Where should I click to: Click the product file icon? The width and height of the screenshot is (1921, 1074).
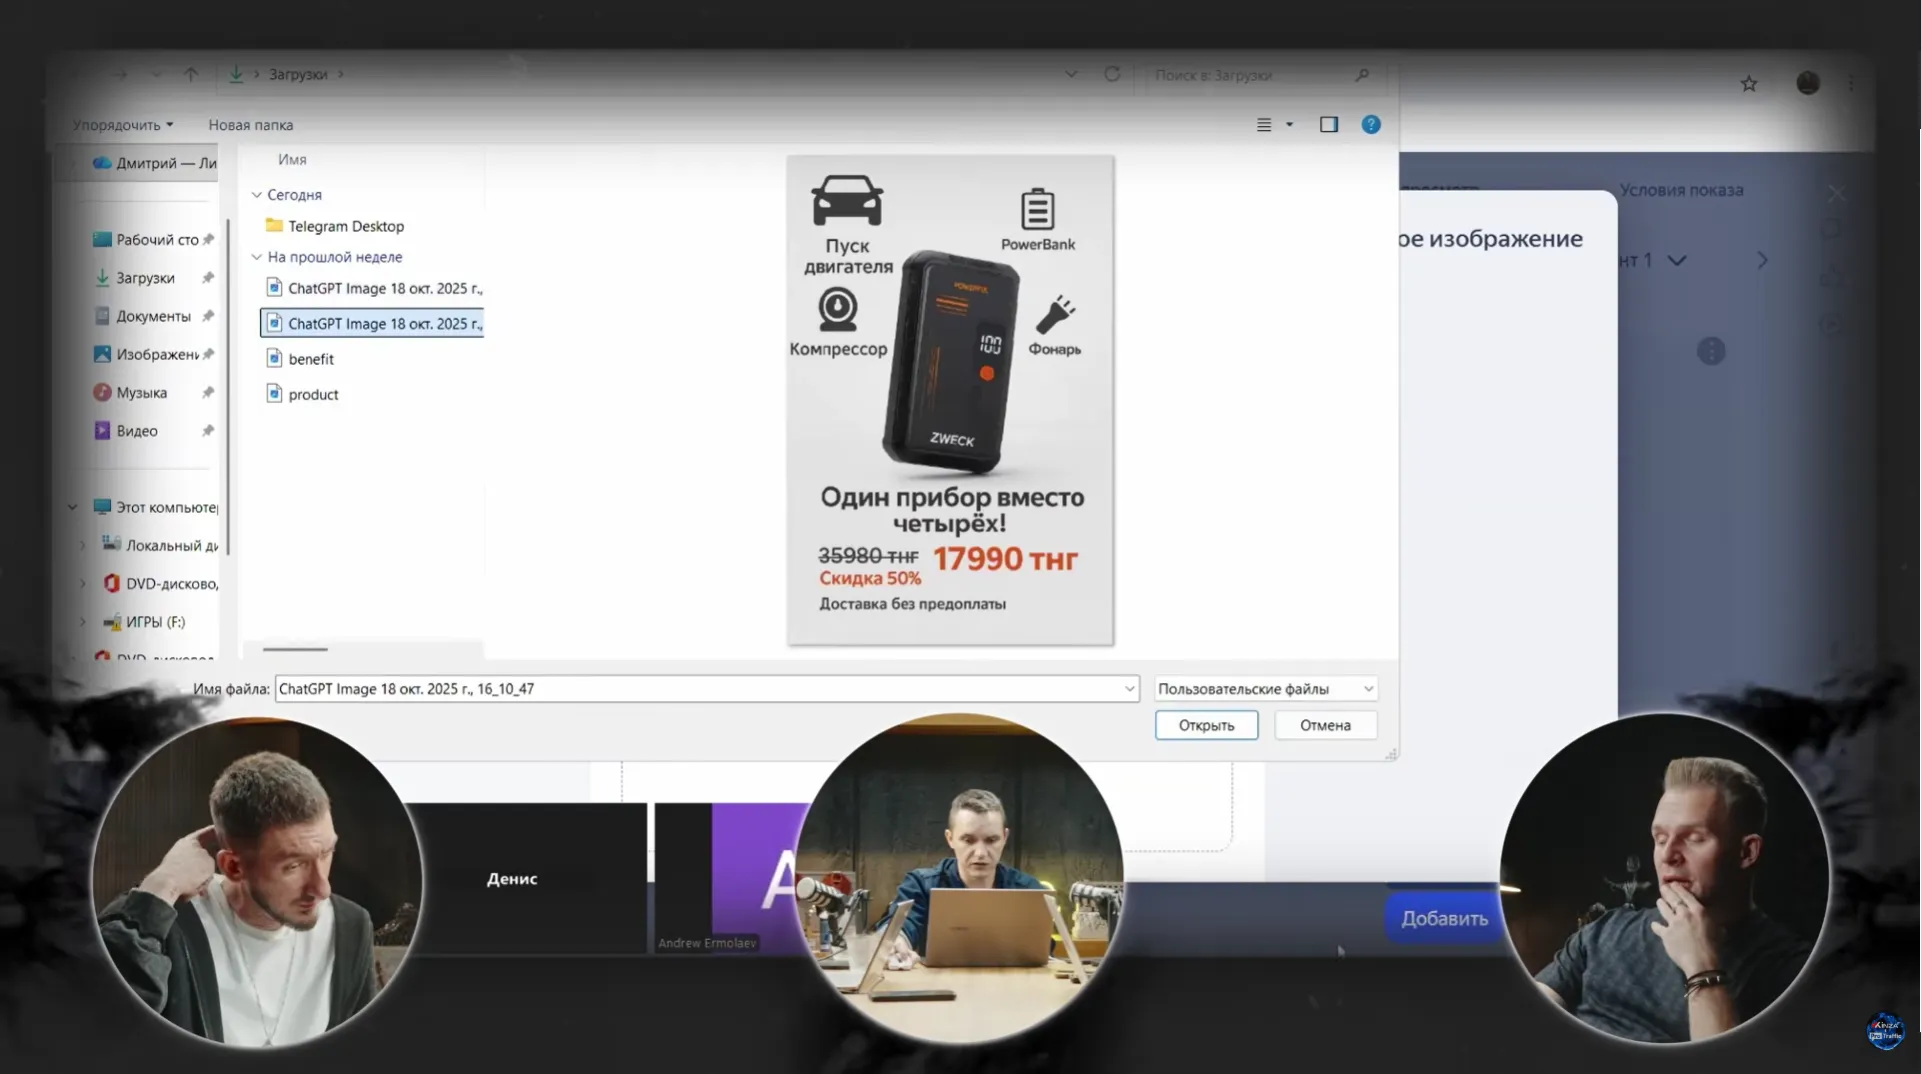[274, 393]
